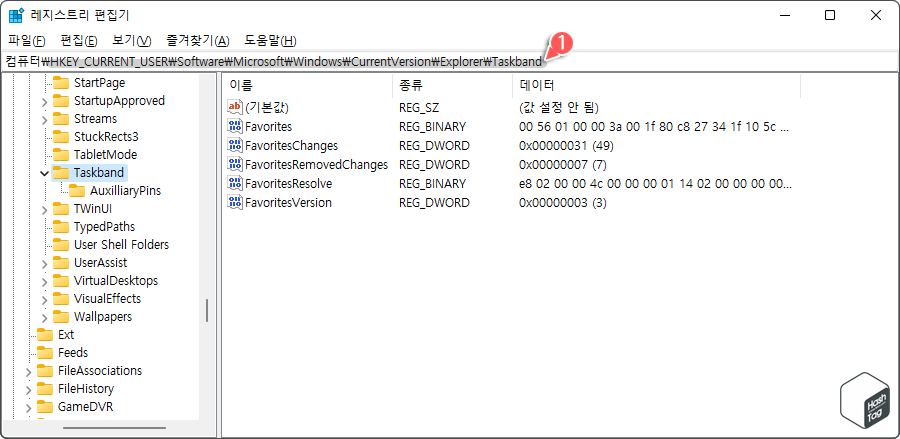Image resolution: width=900 pixels, height=439 pixels.
Task: Click the FavoritesRemovedChanges value icon
Action: pos(235,165)
